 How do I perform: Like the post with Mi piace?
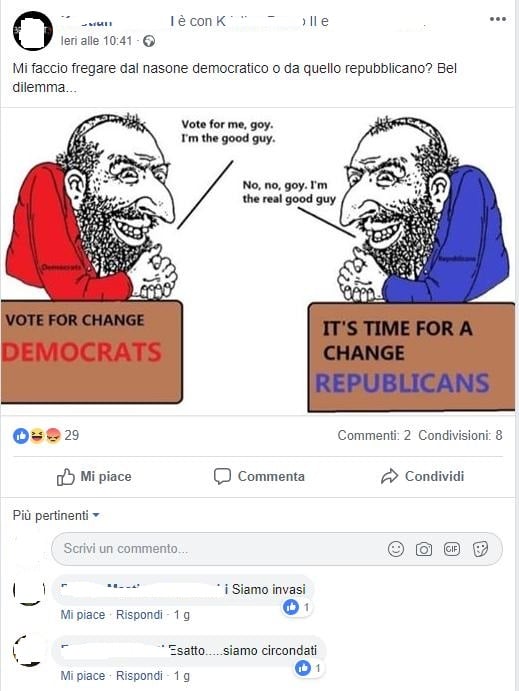click(x=94, y=476)
